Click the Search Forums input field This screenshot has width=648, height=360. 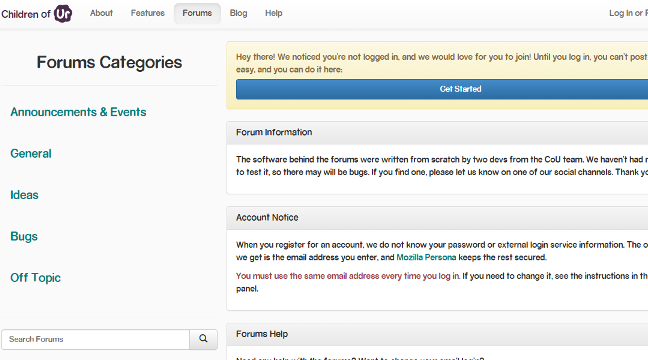tap(95, 339)
